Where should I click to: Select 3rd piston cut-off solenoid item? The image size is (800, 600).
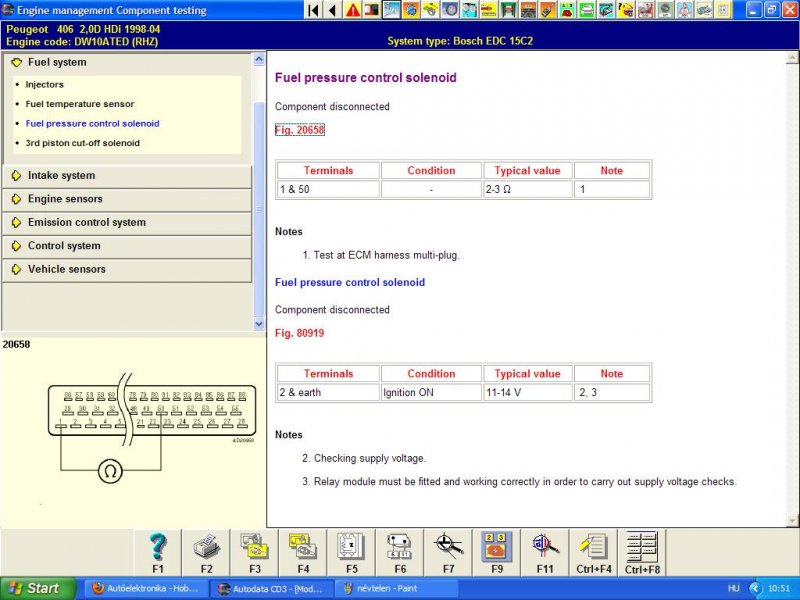(83, 143)
